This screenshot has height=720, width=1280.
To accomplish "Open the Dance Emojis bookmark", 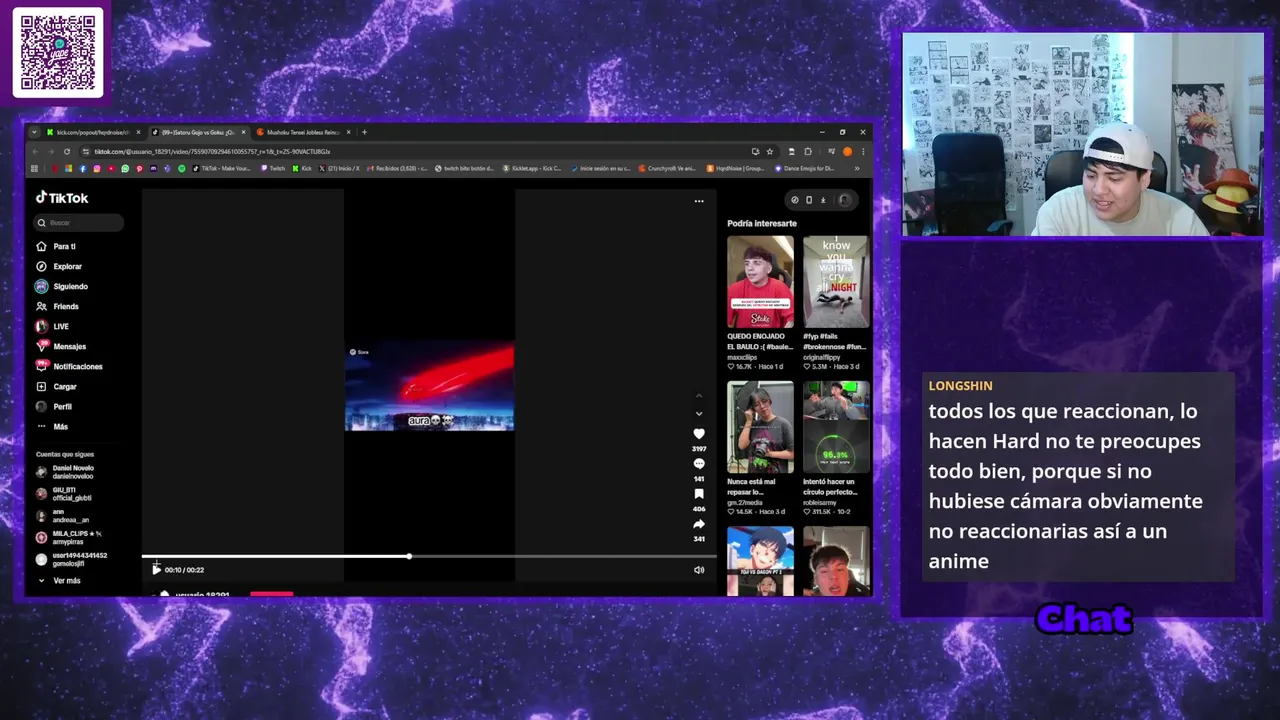I will click(x=805, y=168).
